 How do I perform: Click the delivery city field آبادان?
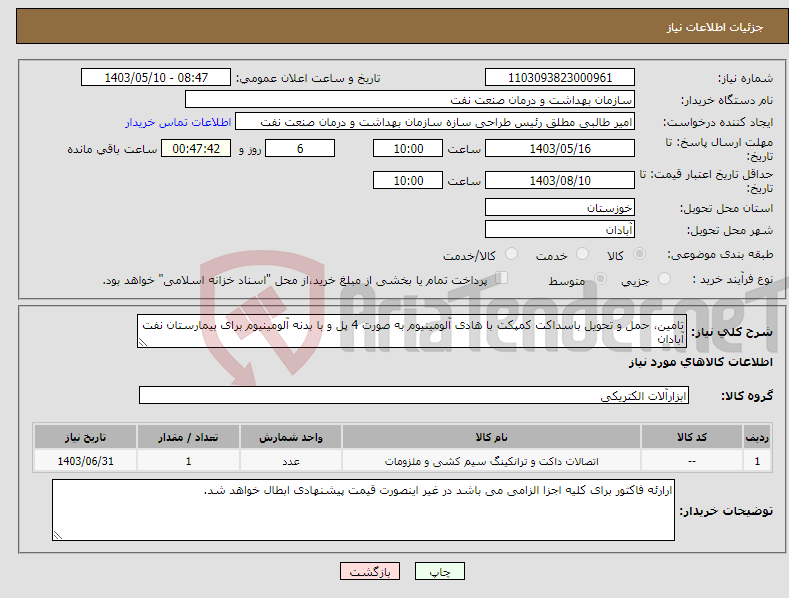[560, 230]
